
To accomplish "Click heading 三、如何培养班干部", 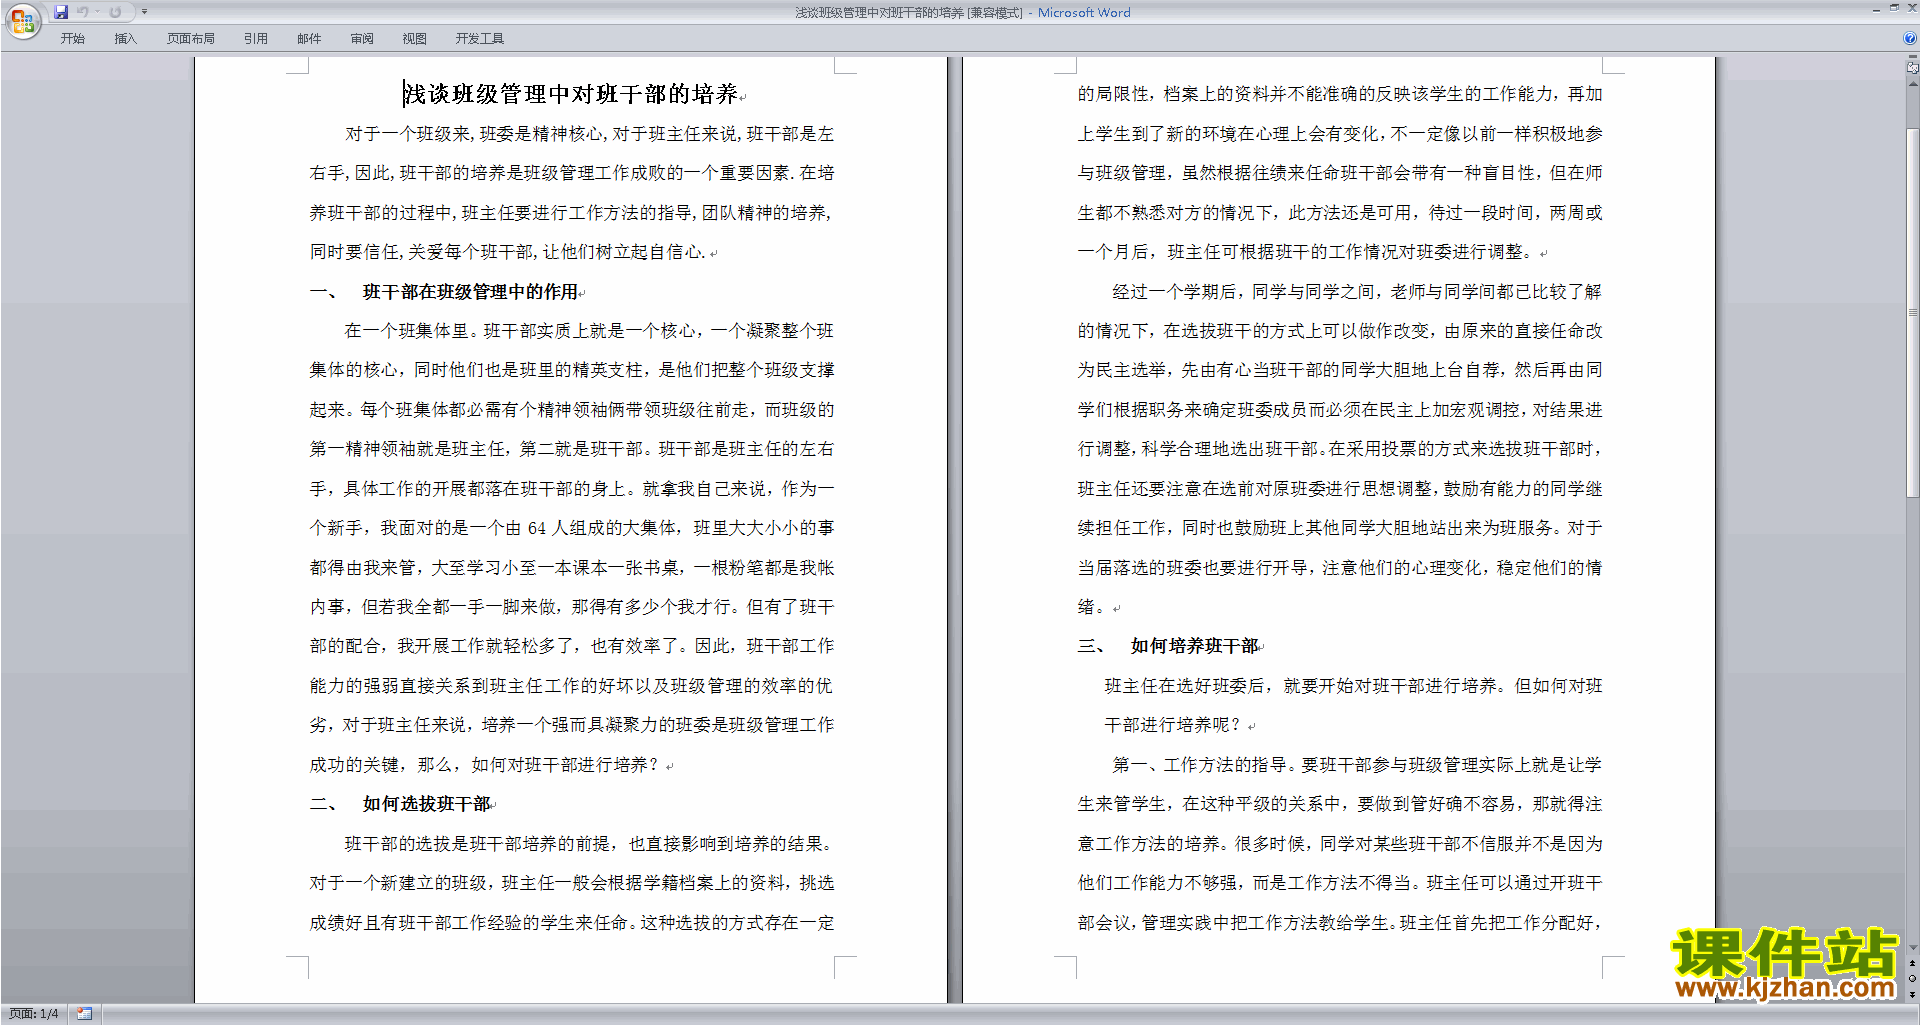I will click(1168, 646).
